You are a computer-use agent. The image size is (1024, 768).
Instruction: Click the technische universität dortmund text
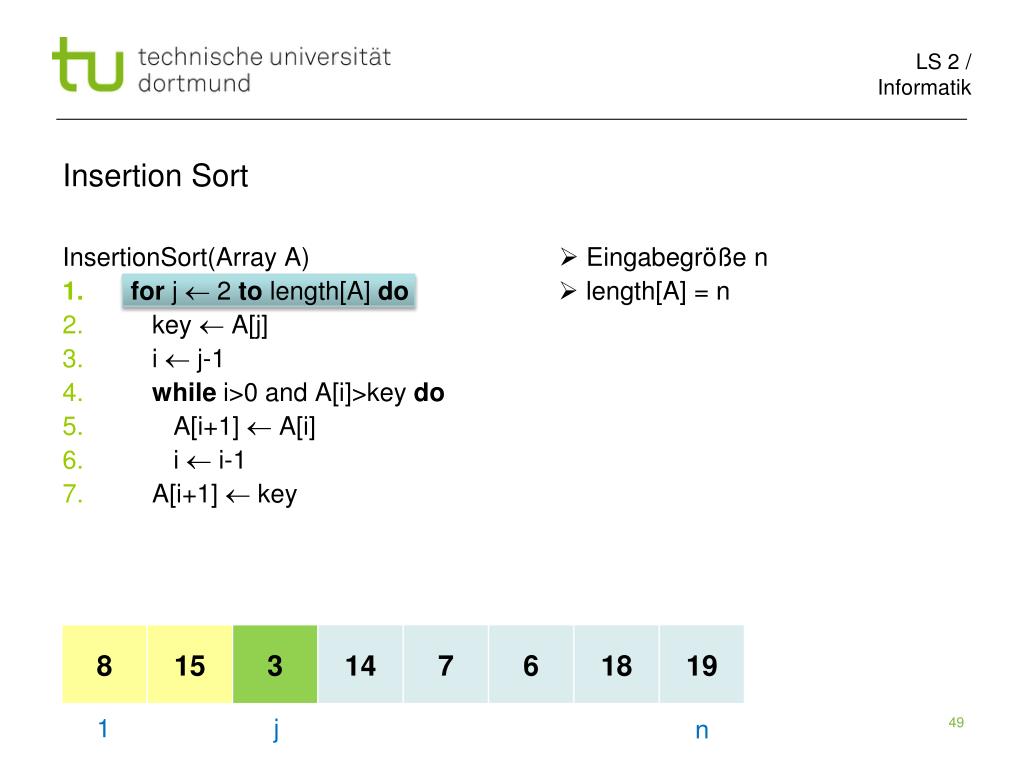tap(264, 69)
